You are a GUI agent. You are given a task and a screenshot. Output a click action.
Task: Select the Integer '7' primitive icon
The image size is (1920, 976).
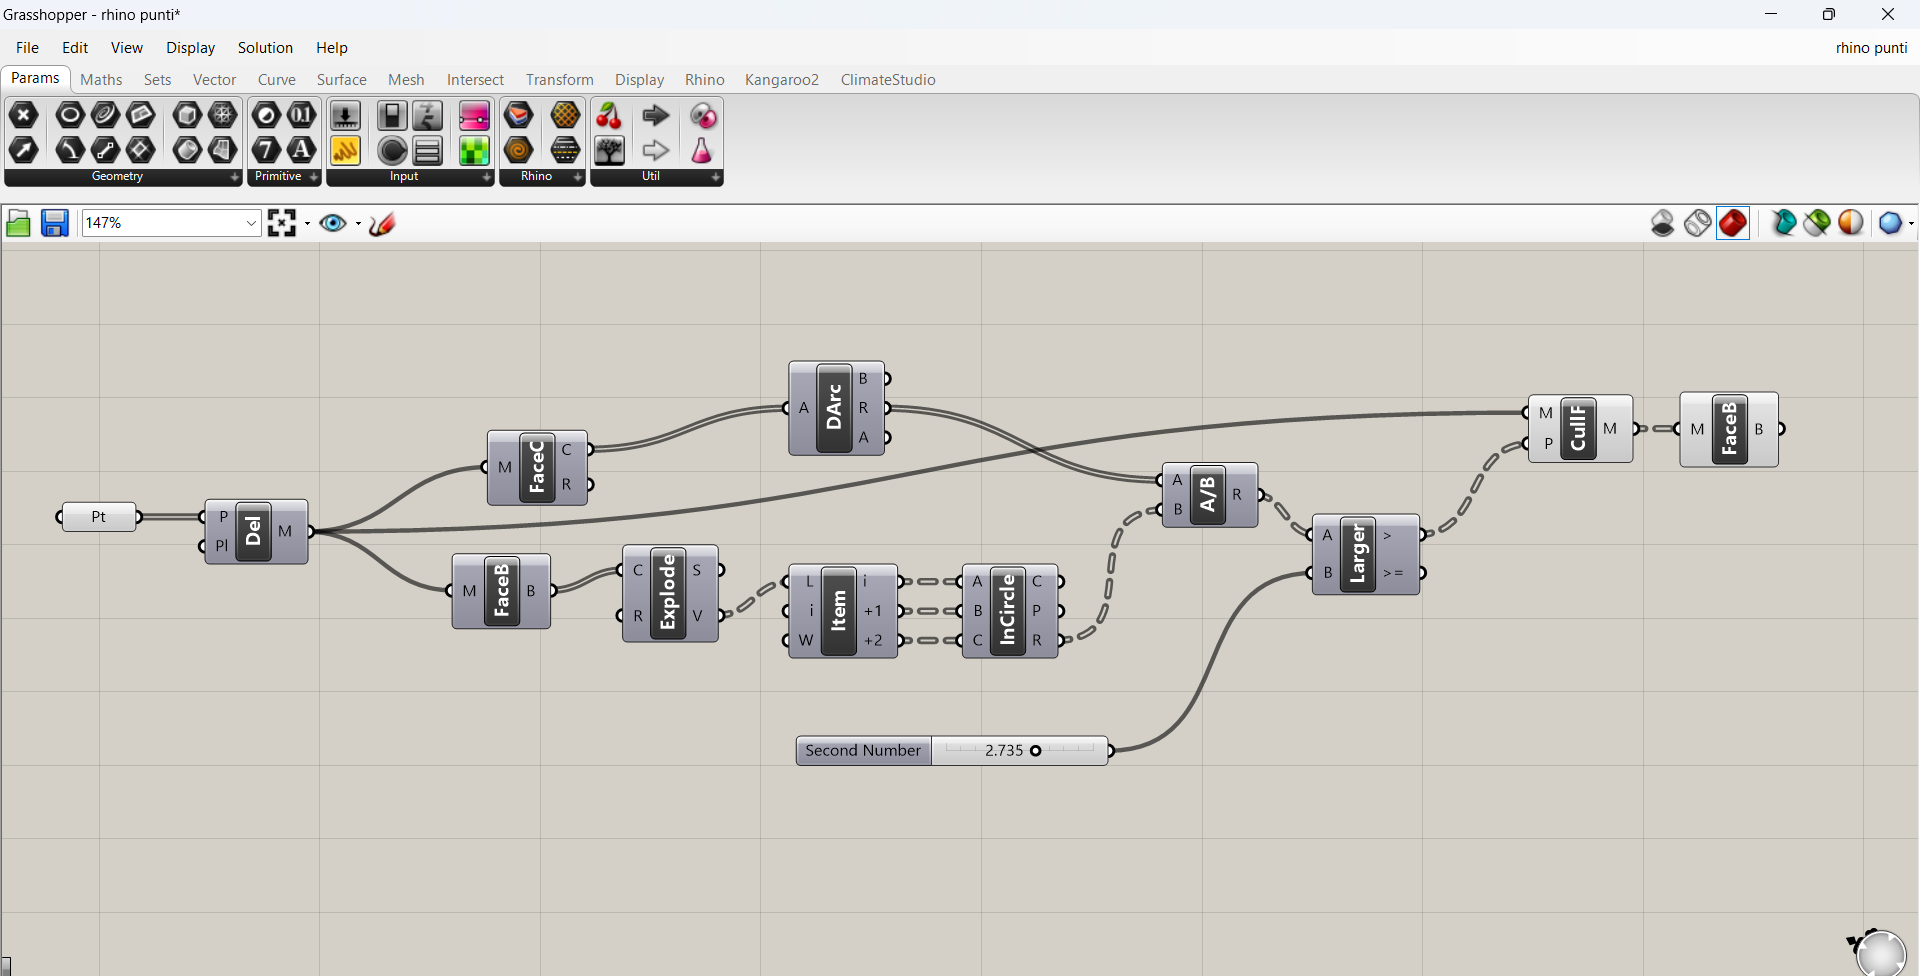(266, 150)
